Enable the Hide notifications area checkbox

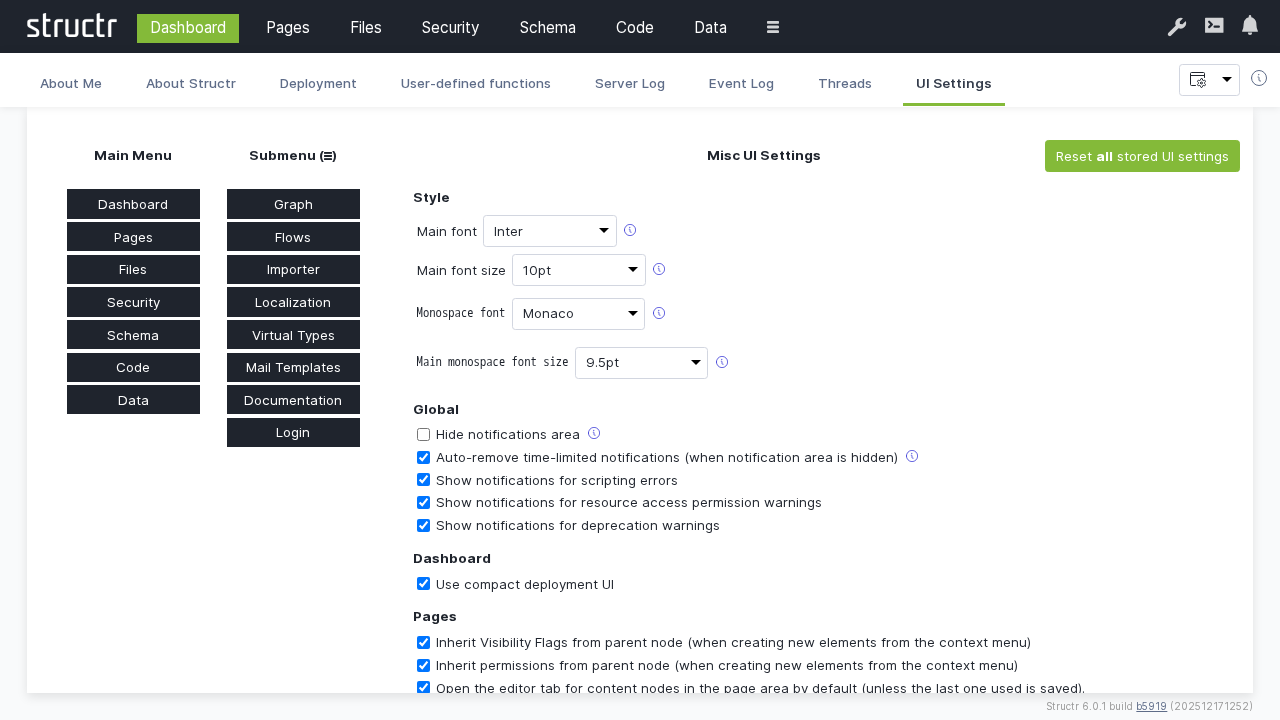pos(423,434)
